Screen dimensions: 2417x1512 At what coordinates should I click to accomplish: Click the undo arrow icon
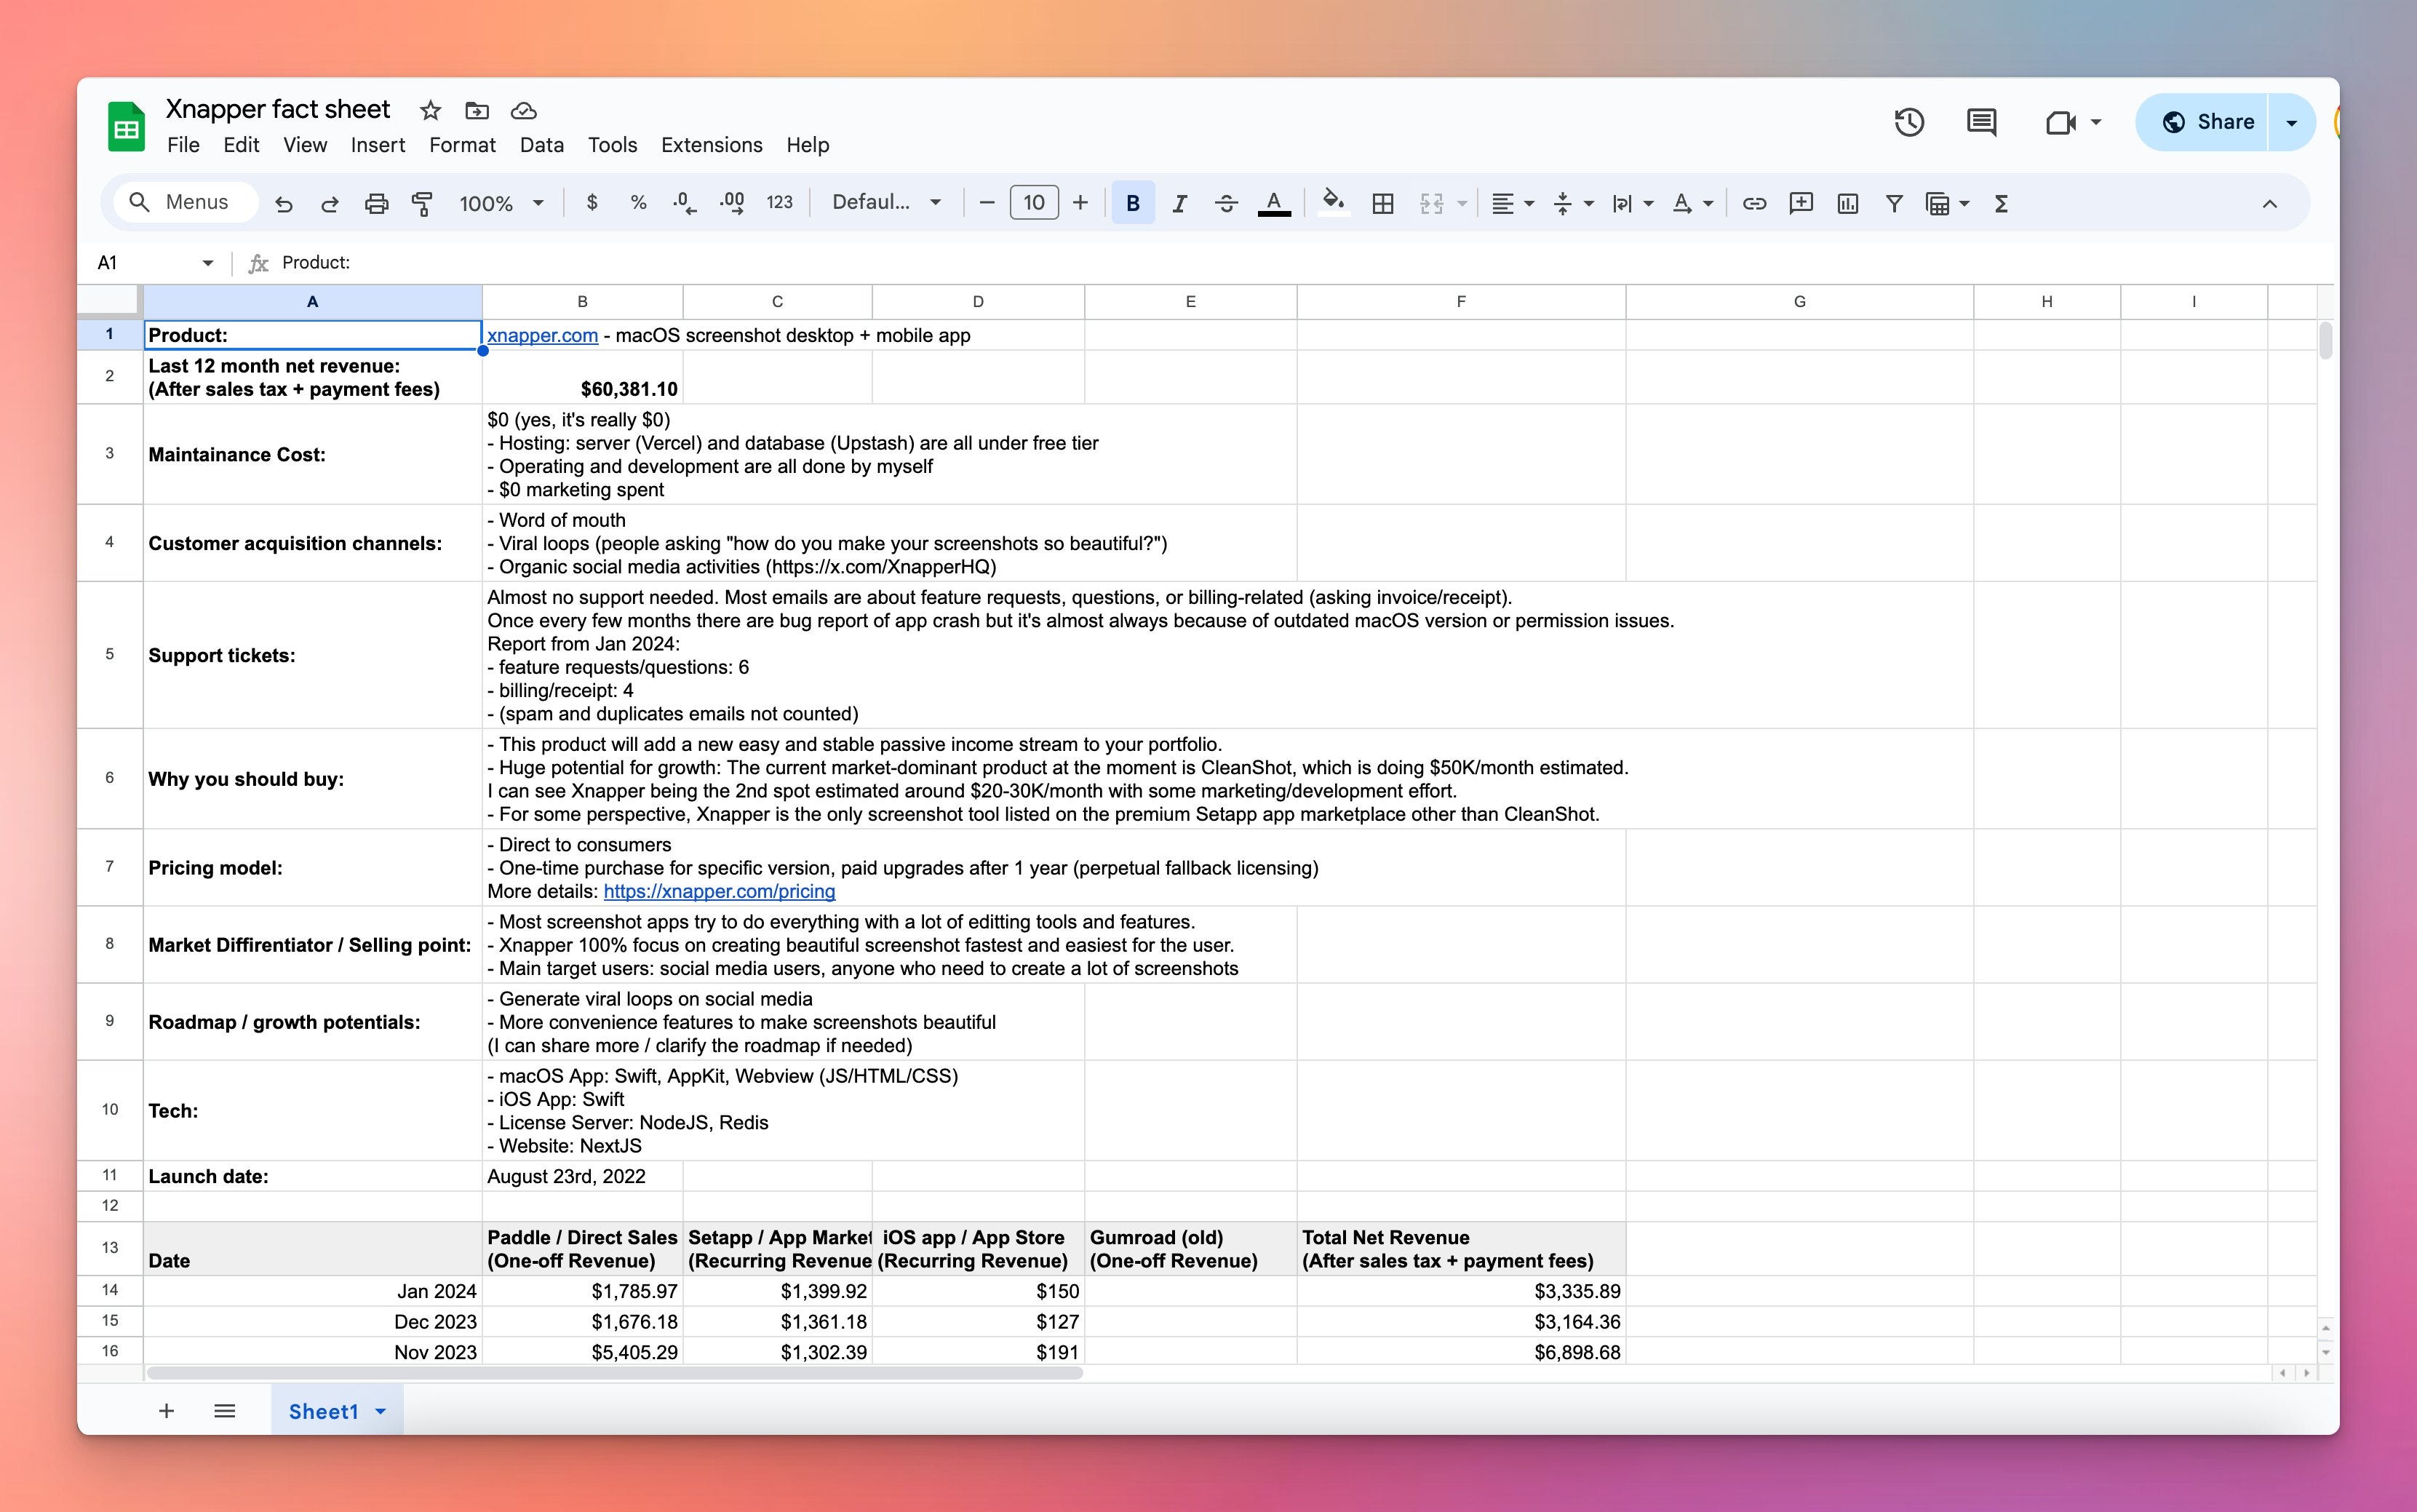[284, 204]
